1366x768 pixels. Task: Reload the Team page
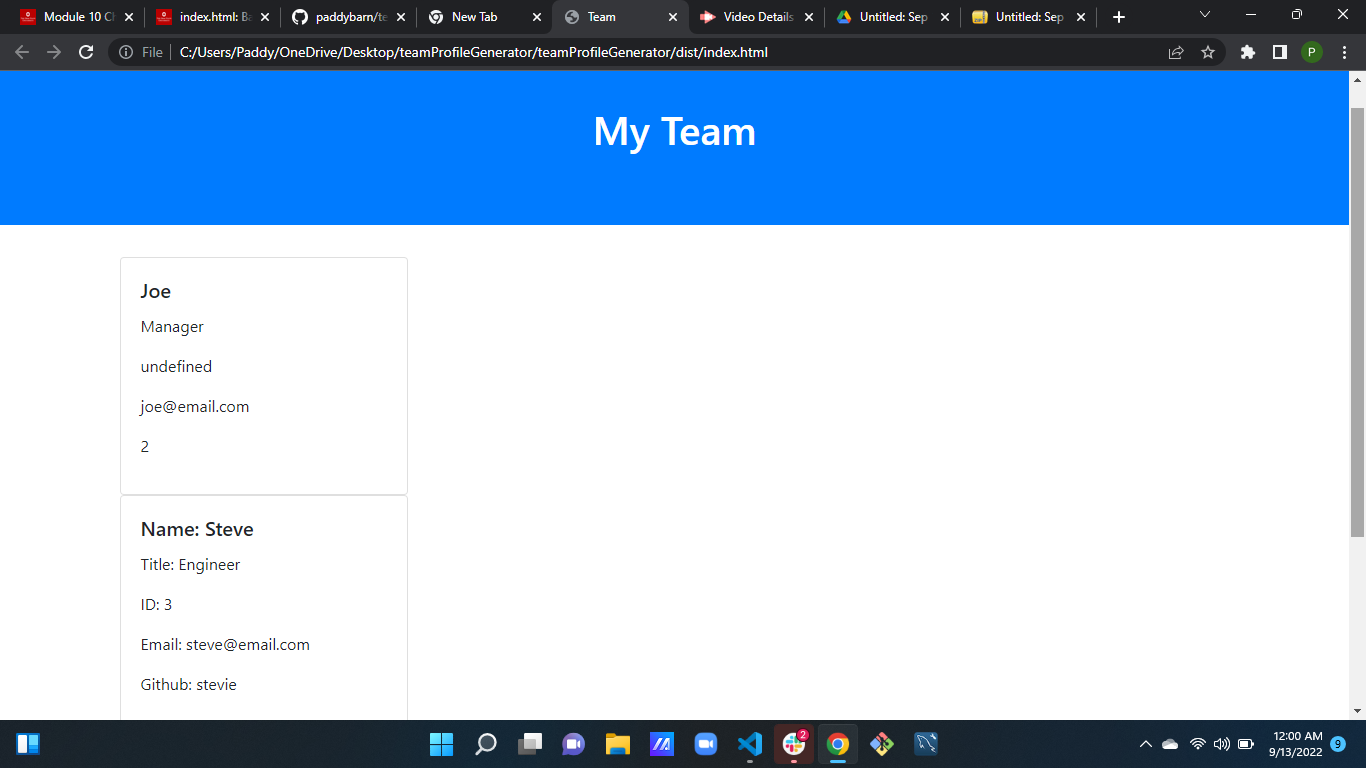click(x=85, y=52)
